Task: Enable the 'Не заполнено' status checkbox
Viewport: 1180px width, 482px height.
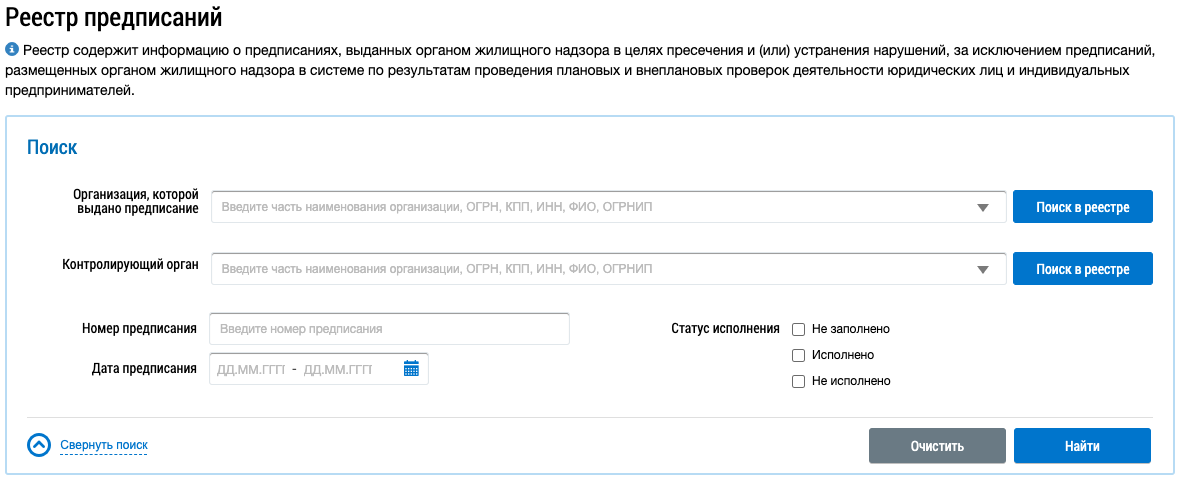Action: (x=798, y=329)
